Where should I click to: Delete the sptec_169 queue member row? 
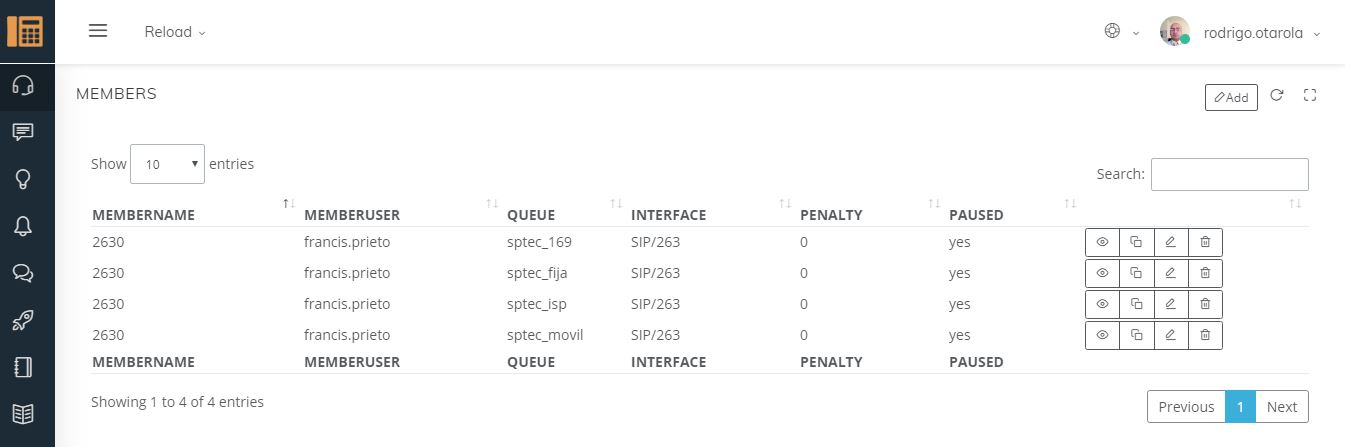pos(1205,243)
